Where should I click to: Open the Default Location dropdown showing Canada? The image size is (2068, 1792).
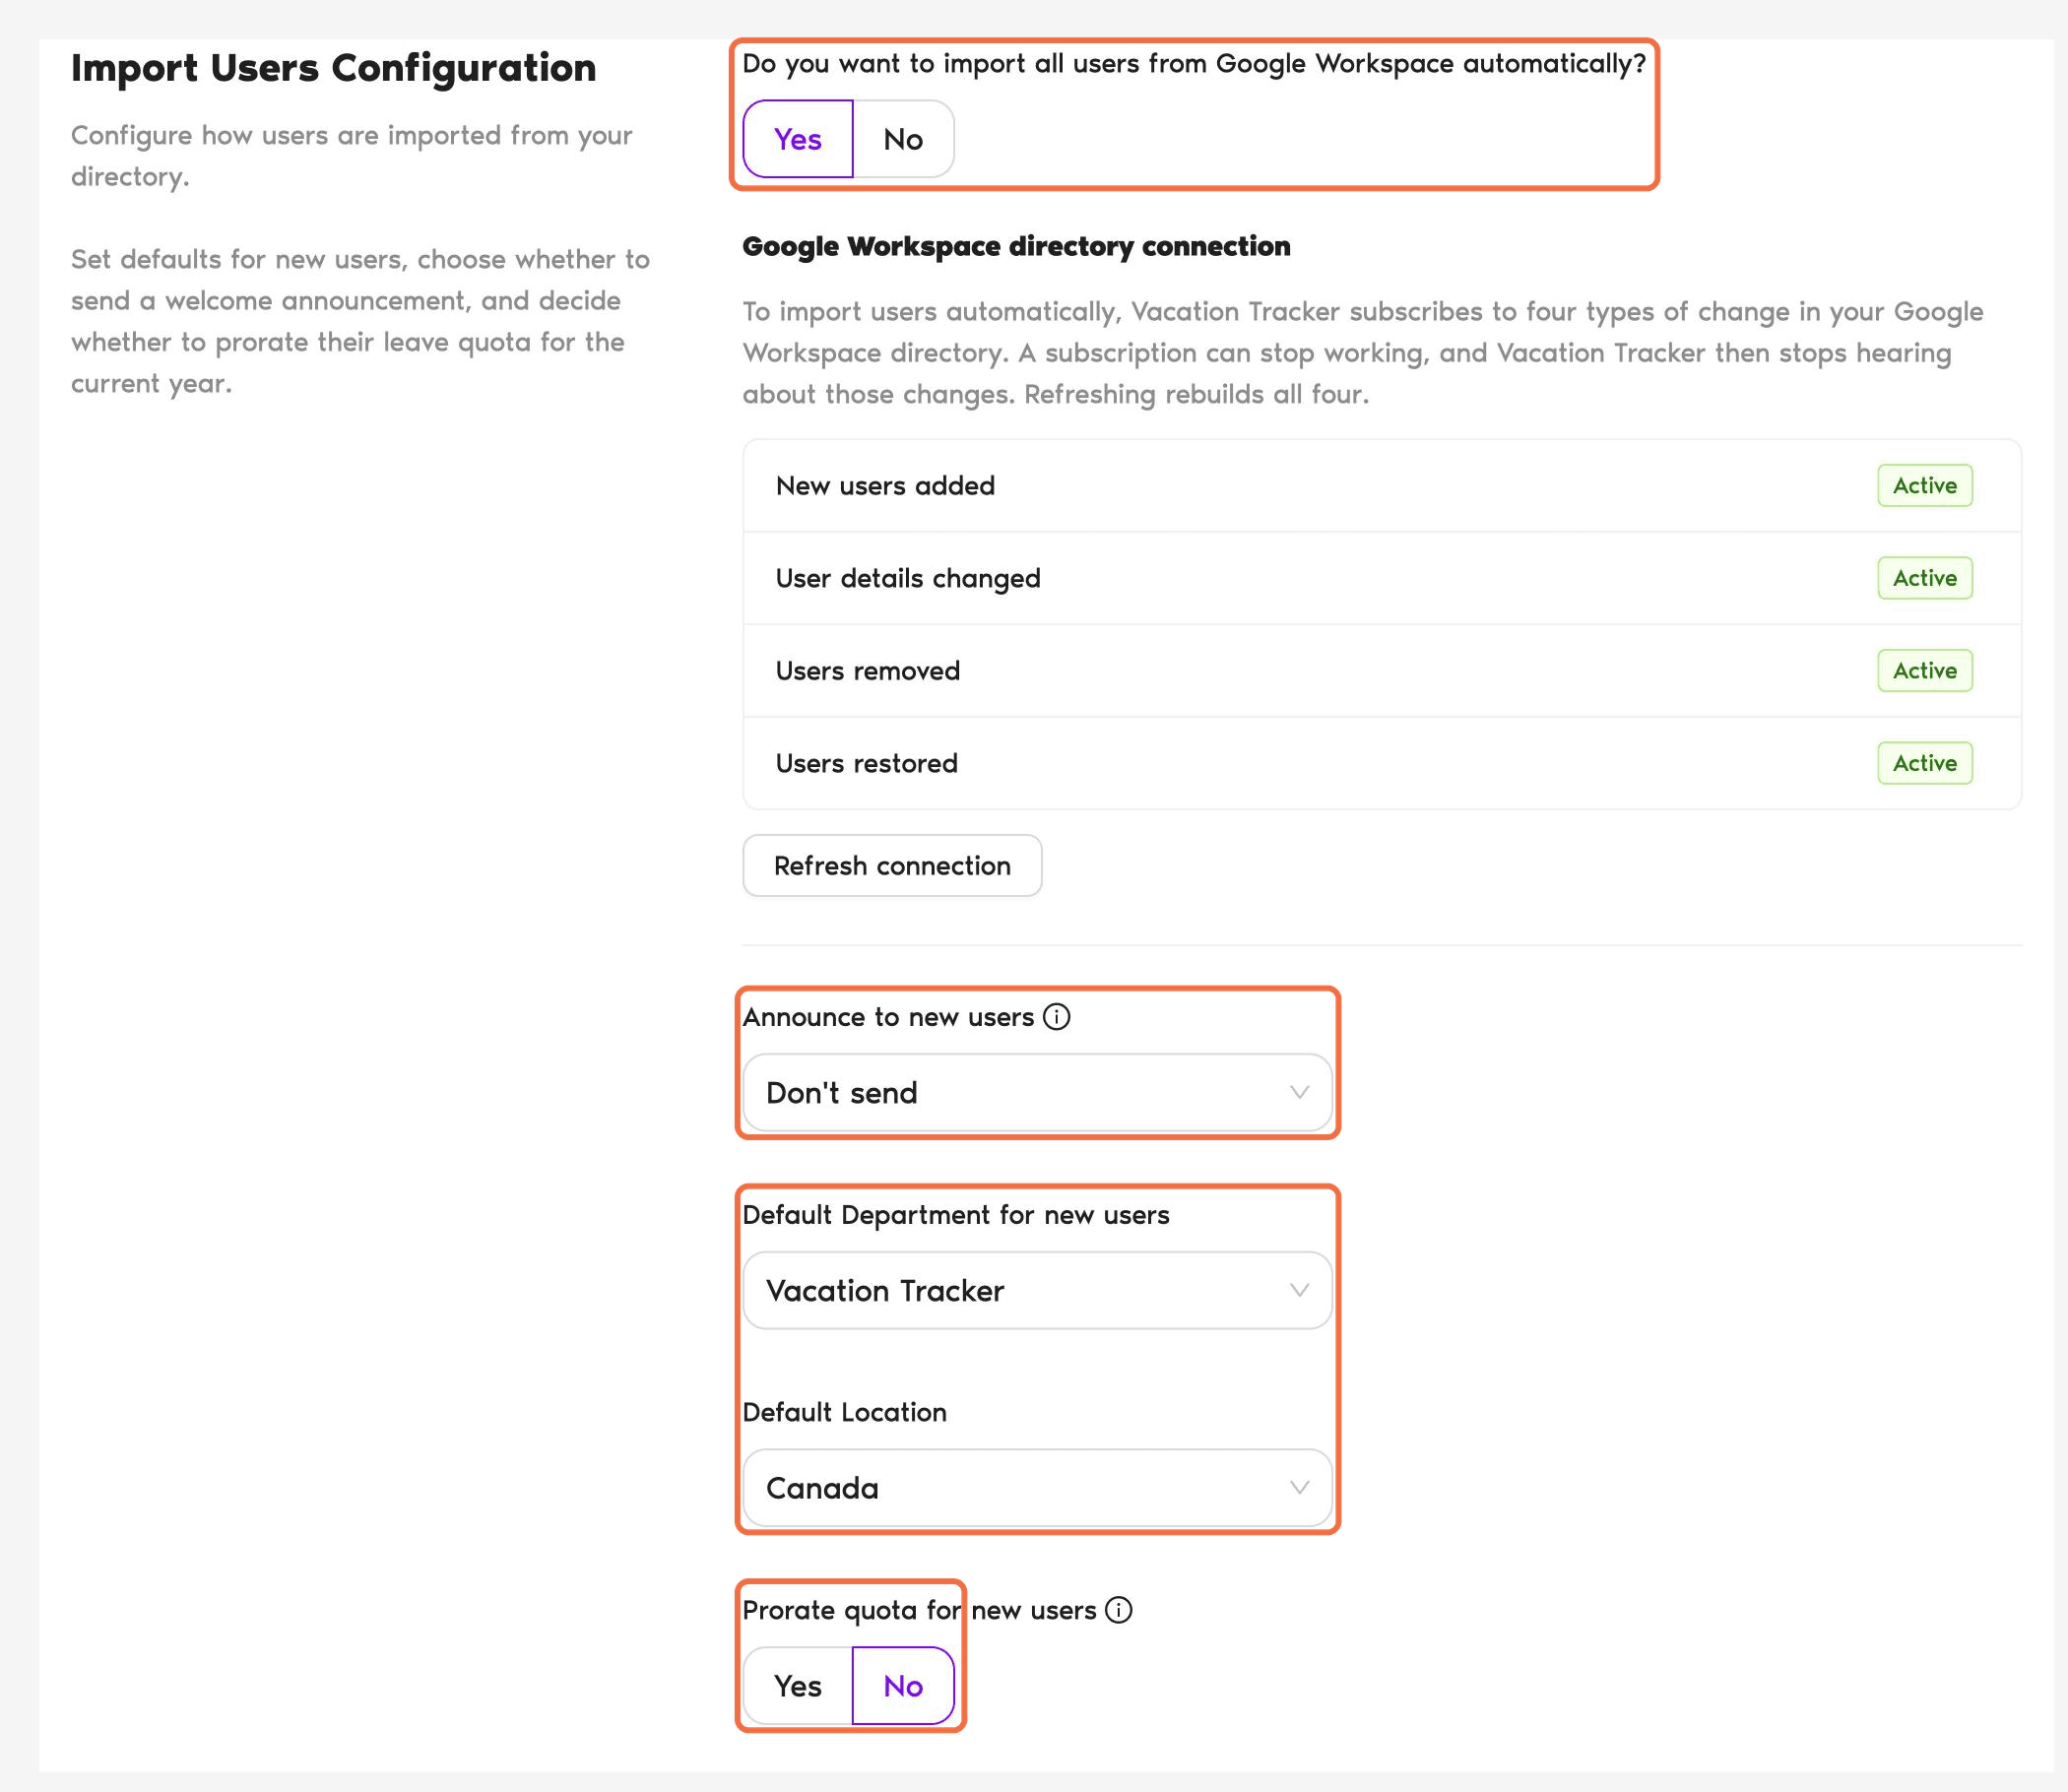[1037, 1488]
